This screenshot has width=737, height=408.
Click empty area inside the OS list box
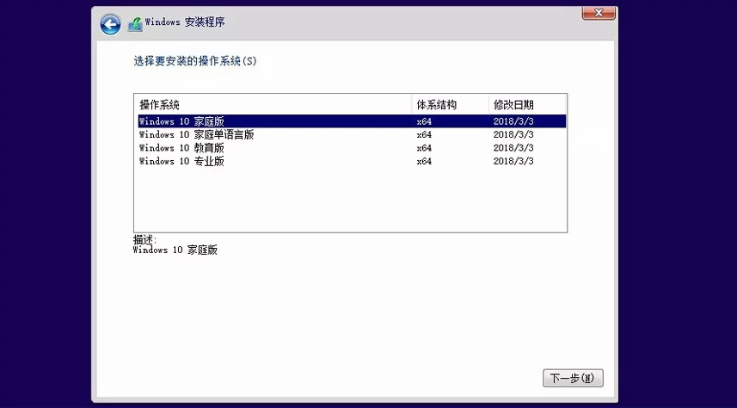tap(350, 200)
